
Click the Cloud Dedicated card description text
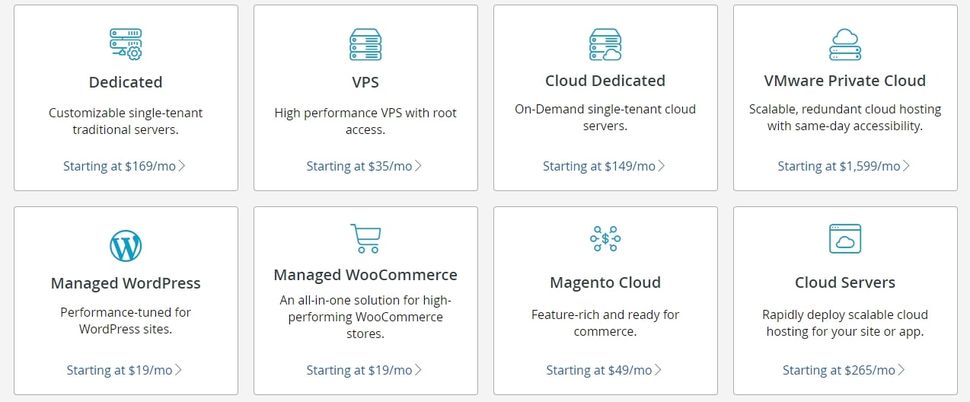coord(605,117)
